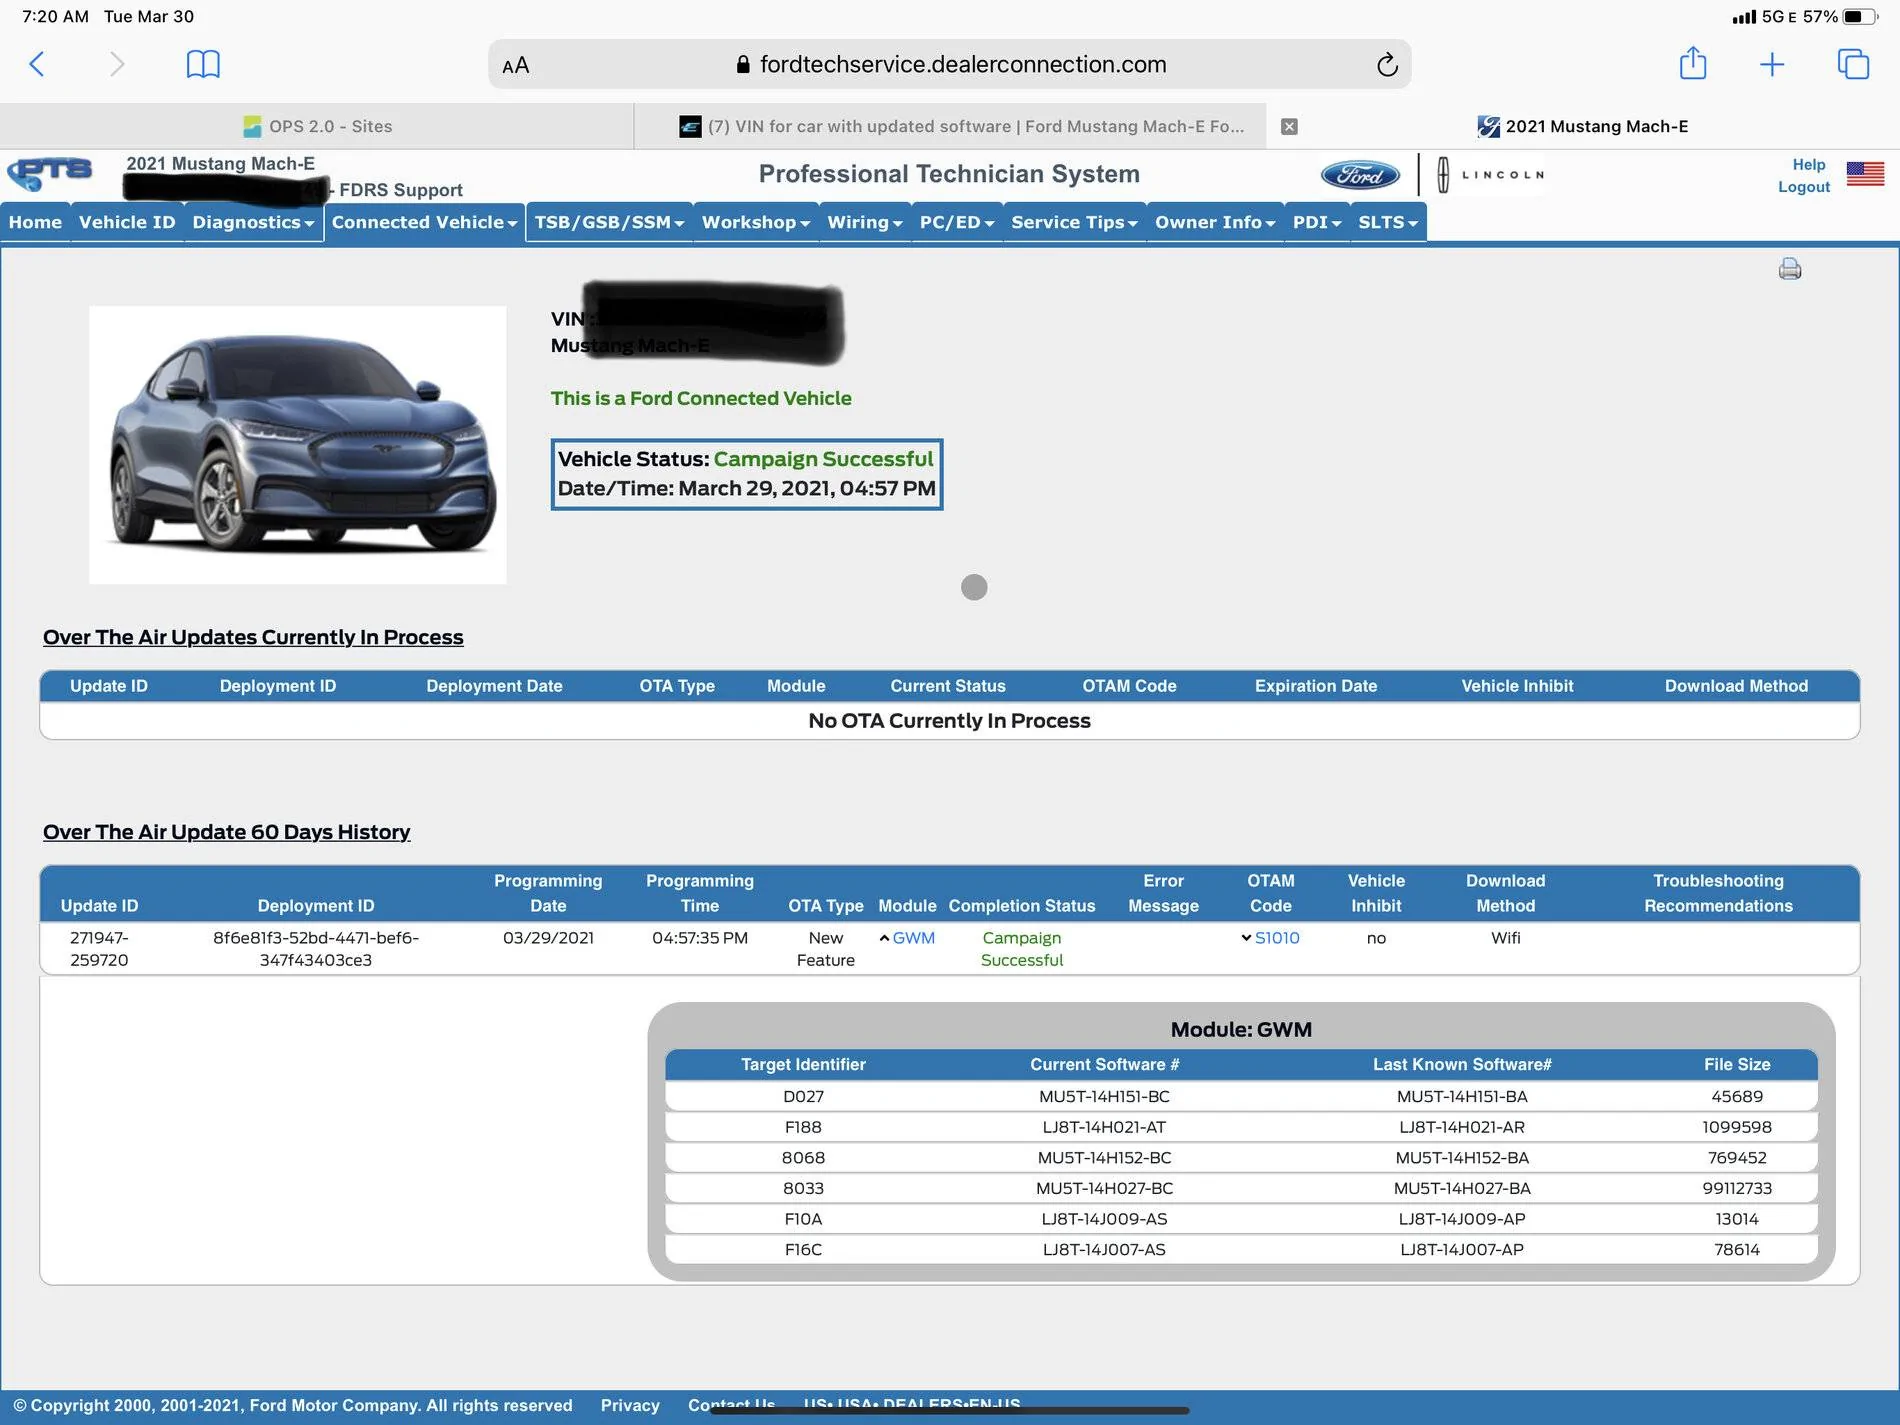
Task: Click the Expiration Date column header
Action: pos(1316,686)
